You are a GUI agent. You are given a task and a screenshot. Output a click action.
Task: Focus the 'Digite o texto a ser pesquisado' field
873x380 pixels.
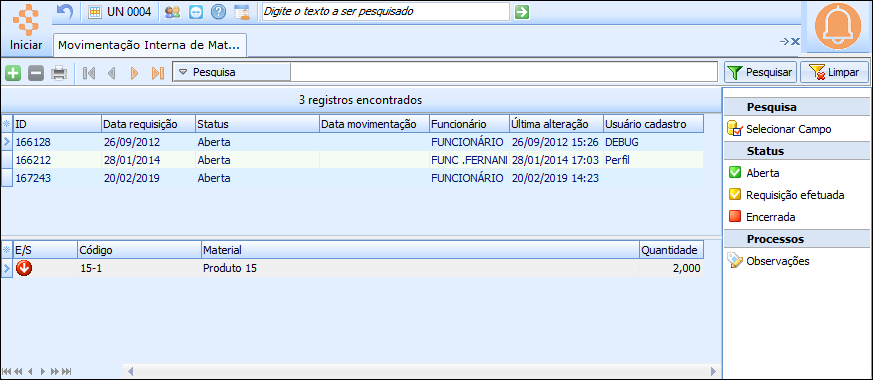point(385,12)
